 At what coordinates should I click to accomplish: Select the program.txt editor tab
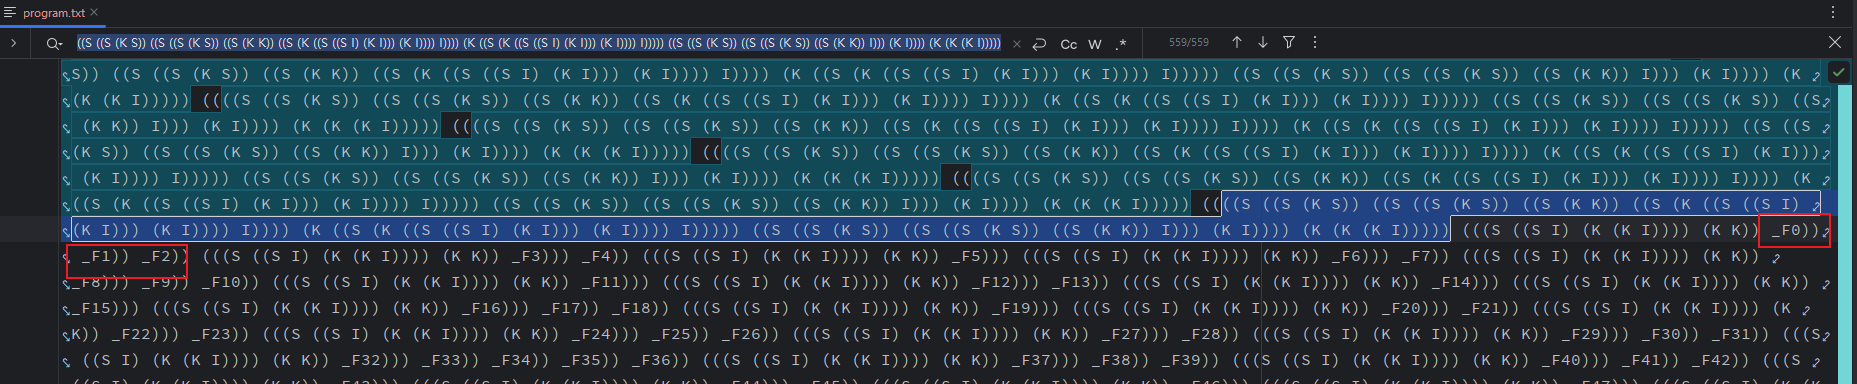[x=54, y=13]
